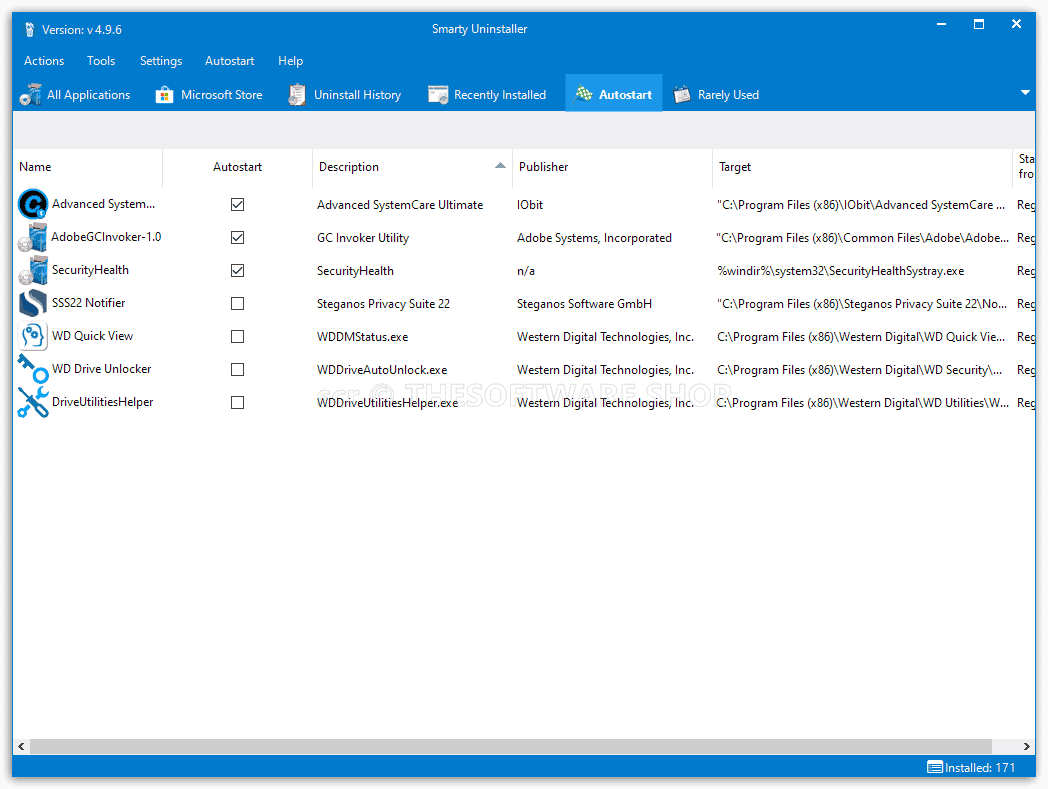Image resolution: width=1048 pixels, height=789 pixels.
Task: Select the Steganos Privacy Suite 22 description
Action: 383,304
